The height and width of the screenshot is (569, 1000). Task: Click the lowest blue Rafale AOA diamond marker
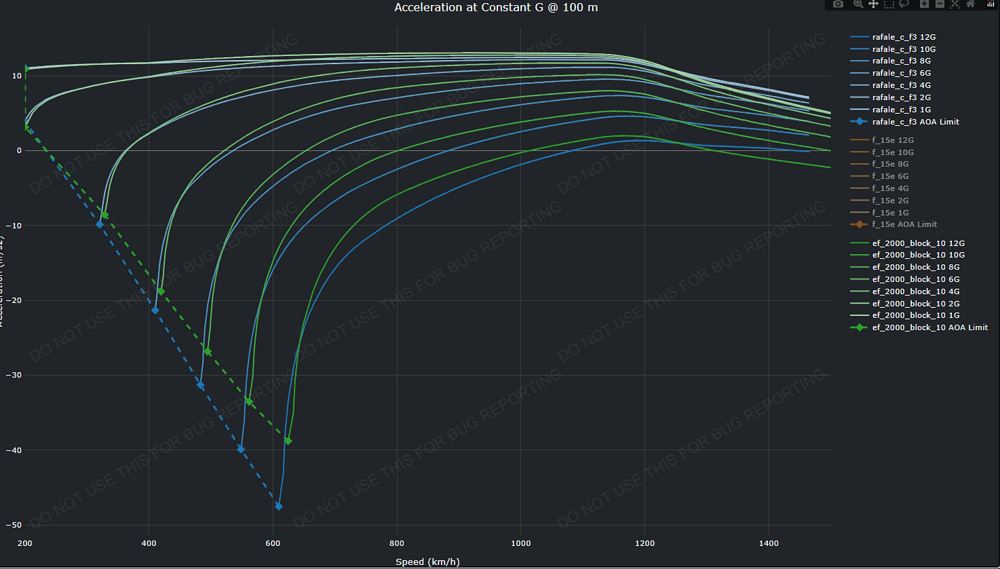tap(279, 506)
